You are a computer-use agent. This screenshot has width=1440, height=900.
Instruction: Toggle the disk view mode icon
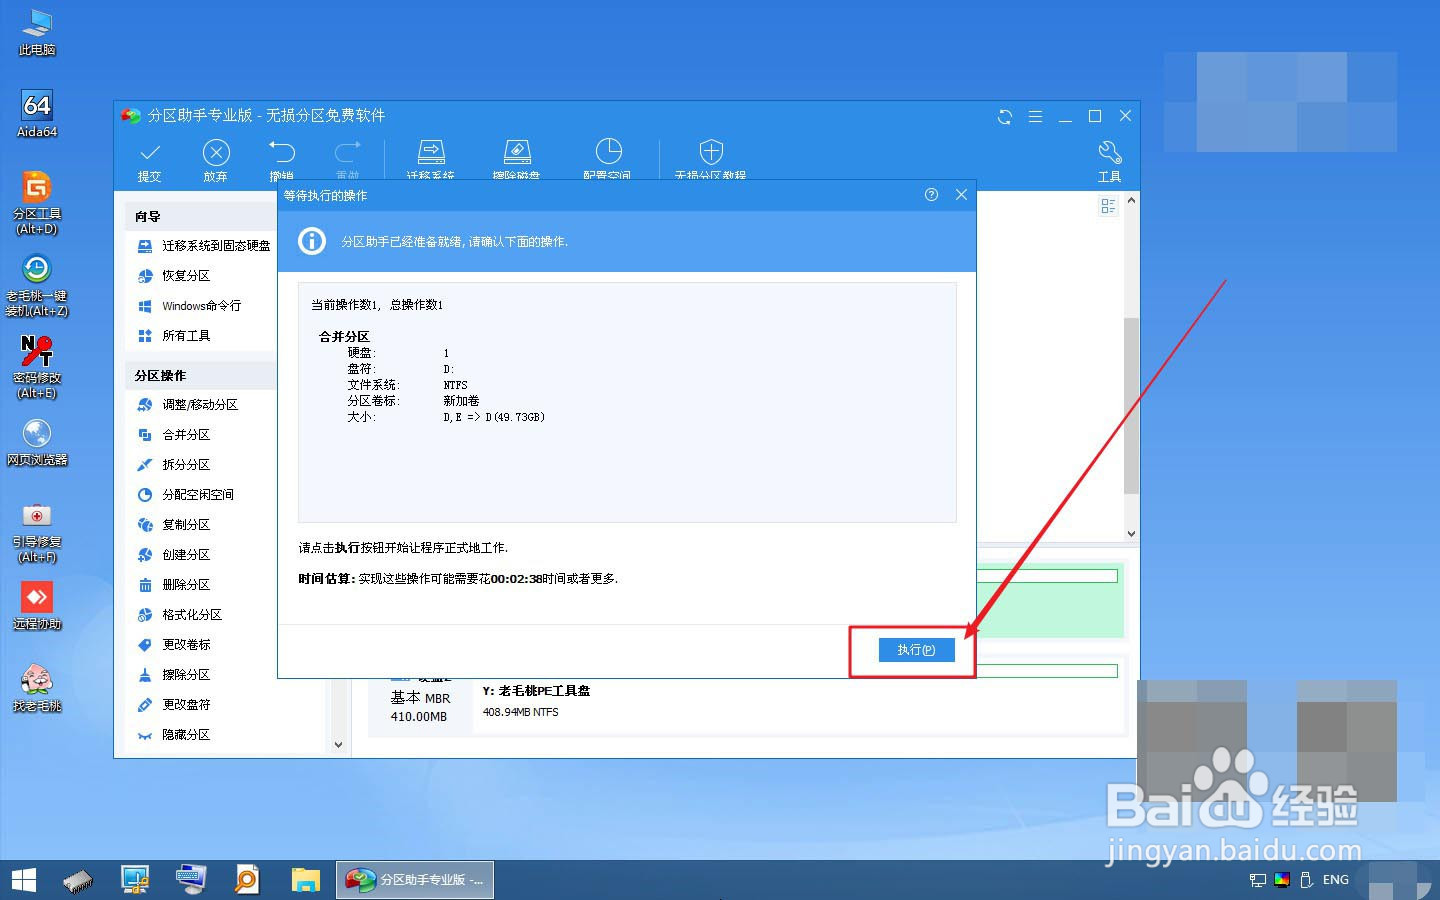[1108, 206]
